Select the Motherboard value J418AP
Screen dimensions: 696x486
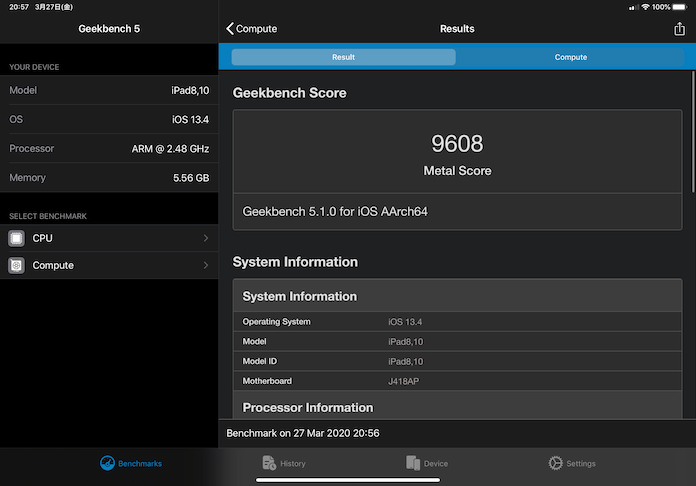403,381
